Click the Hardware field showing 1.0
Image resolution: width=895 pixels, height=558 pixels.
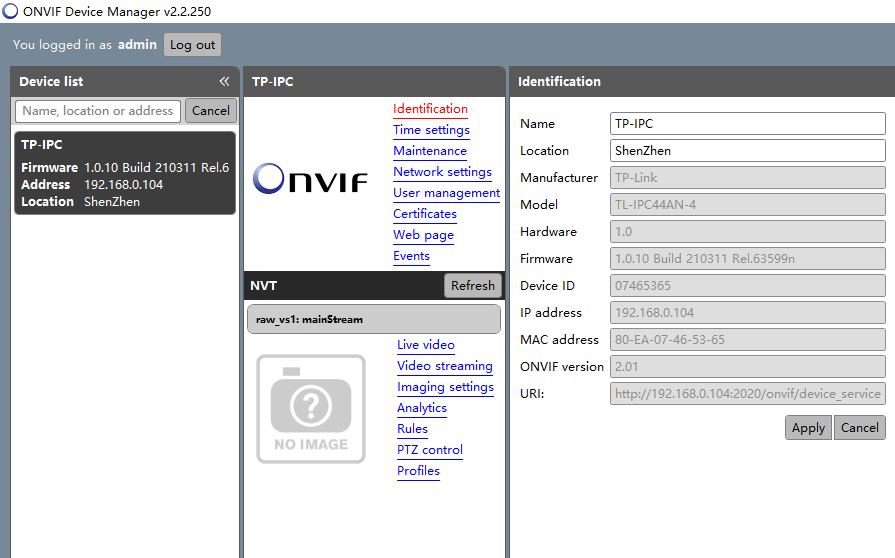tap(748, 232)
